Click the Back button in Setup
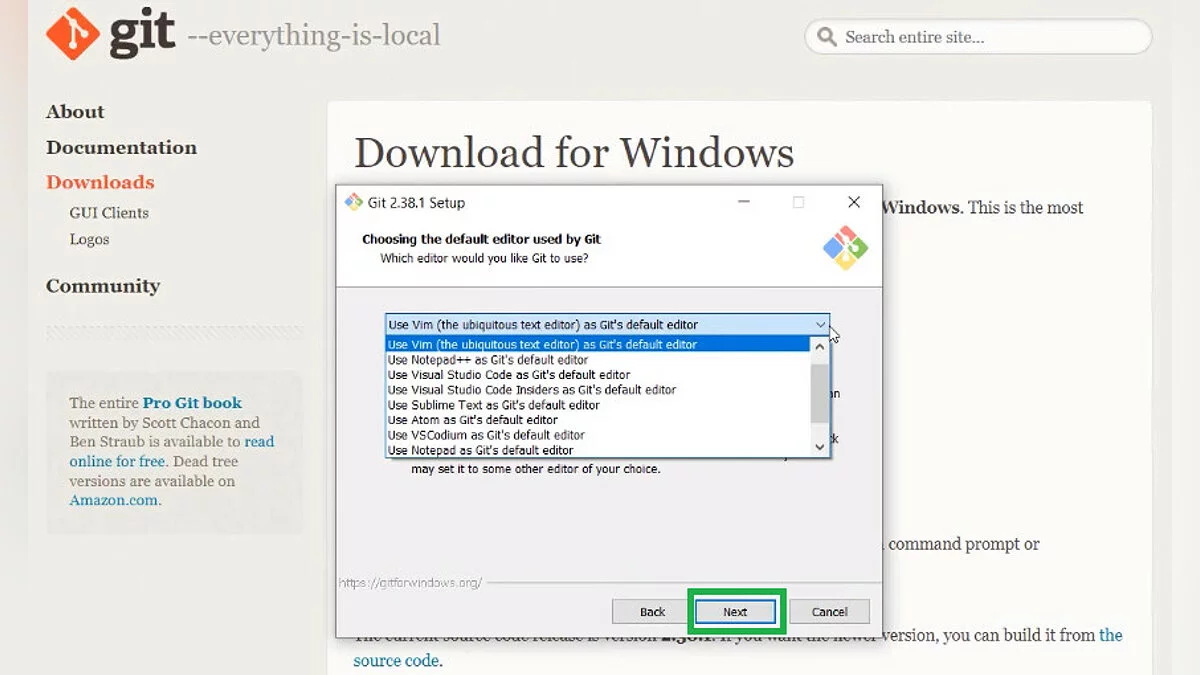 652,612
